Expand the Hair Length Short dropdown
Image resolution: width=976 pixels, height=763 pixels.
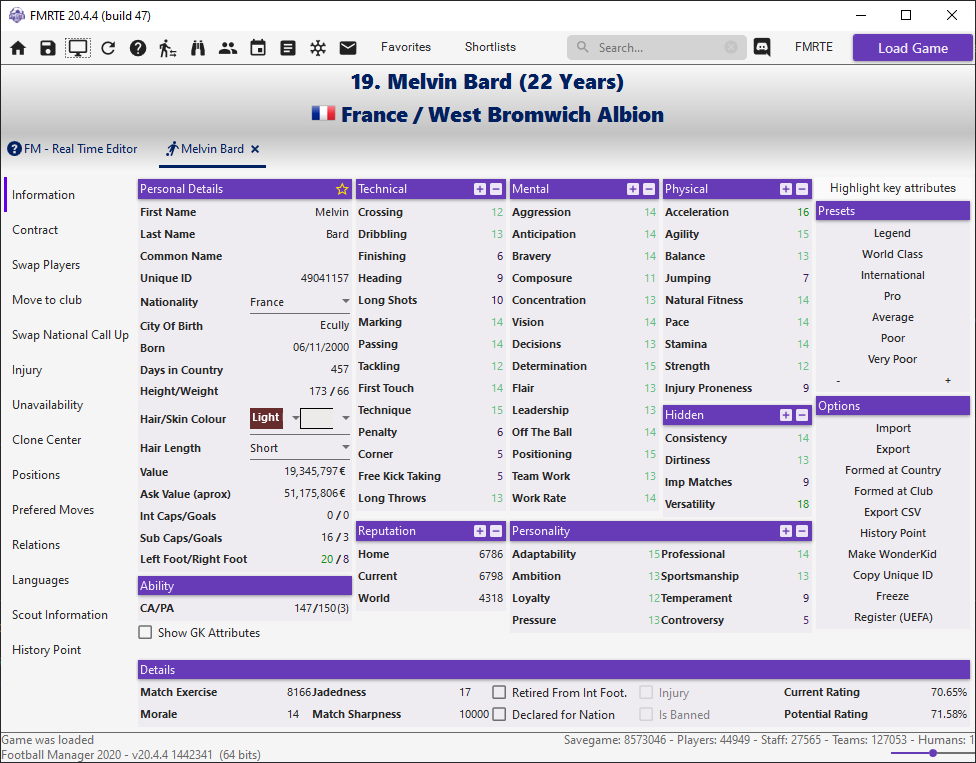[x=299, y=448]
